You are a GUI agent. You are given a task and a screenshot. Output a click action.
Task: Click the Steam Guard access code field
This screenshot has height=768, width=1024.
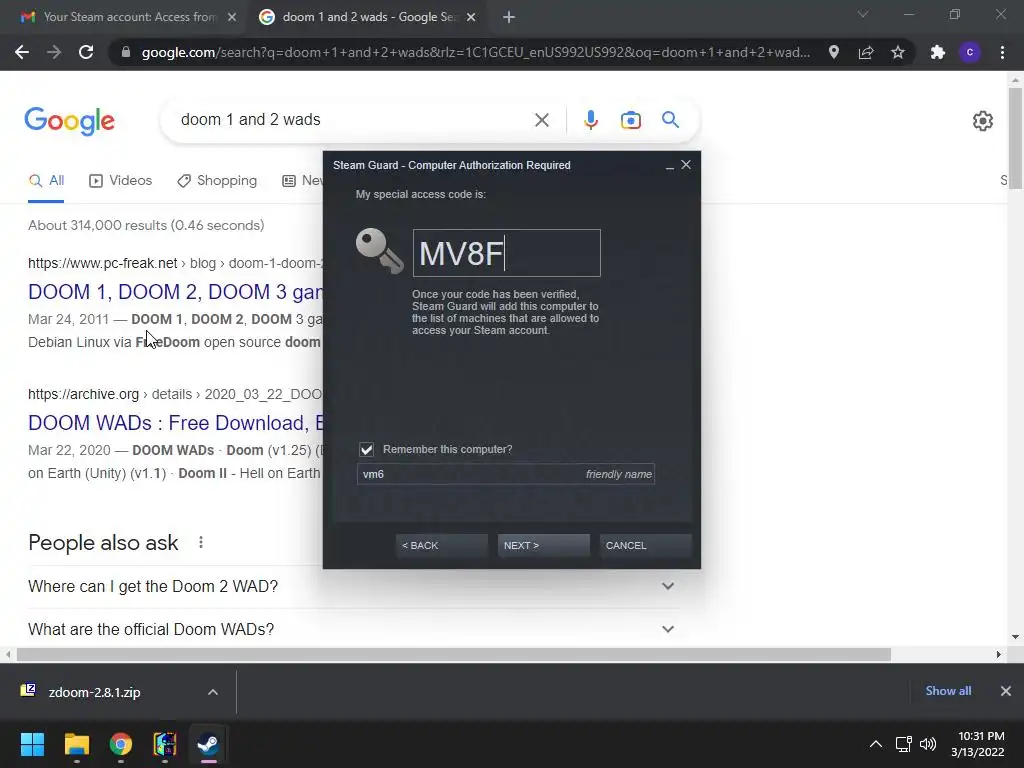coord(507,253)
